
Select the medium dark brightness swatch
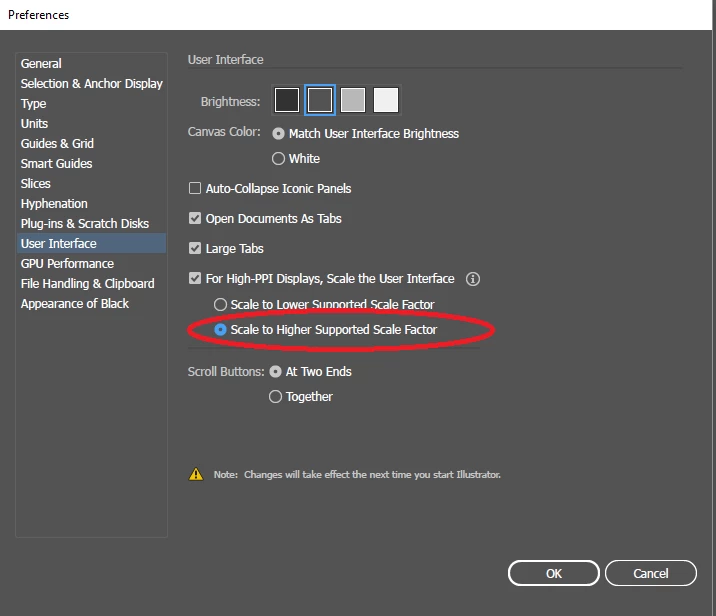320,100
